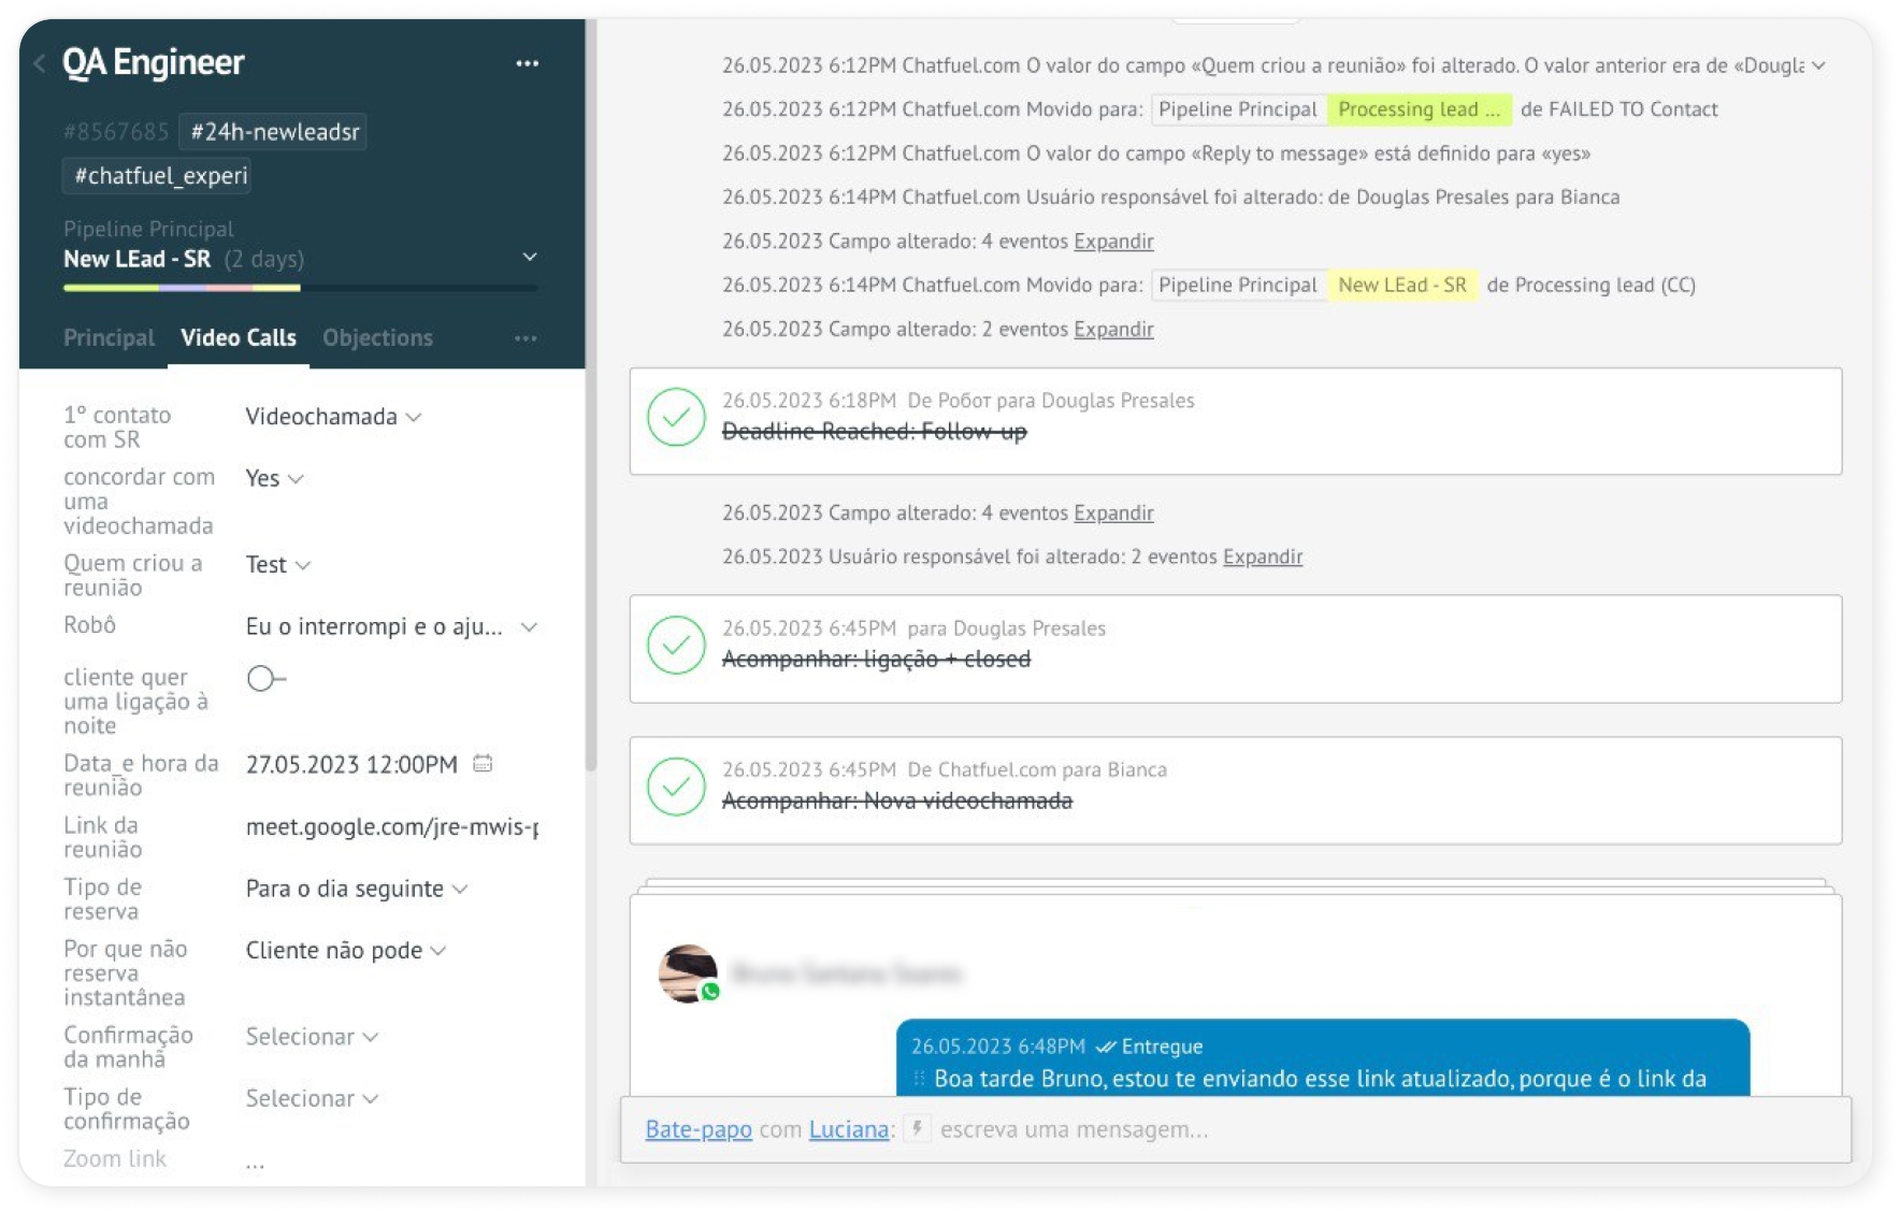Viewport: 1900px width, 1214px height.
Task: Select the Objections tab
Action: click(377, 338)
